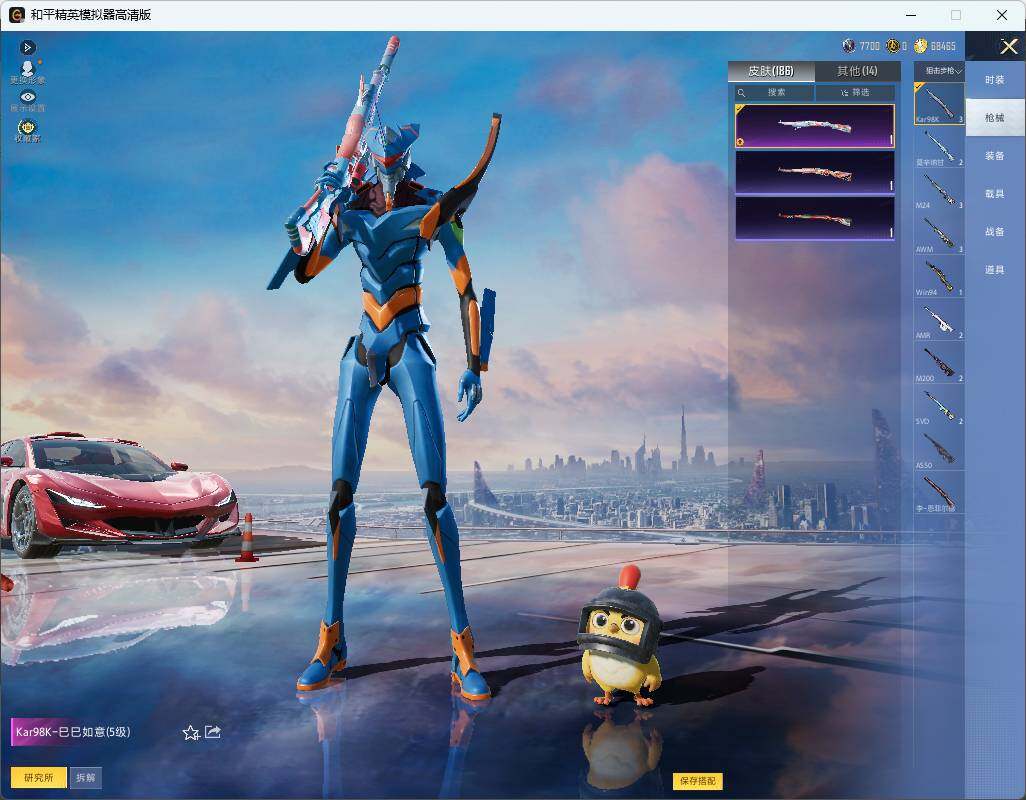Select the second Kar98K skin thumbnail

(x=815, y=173)
